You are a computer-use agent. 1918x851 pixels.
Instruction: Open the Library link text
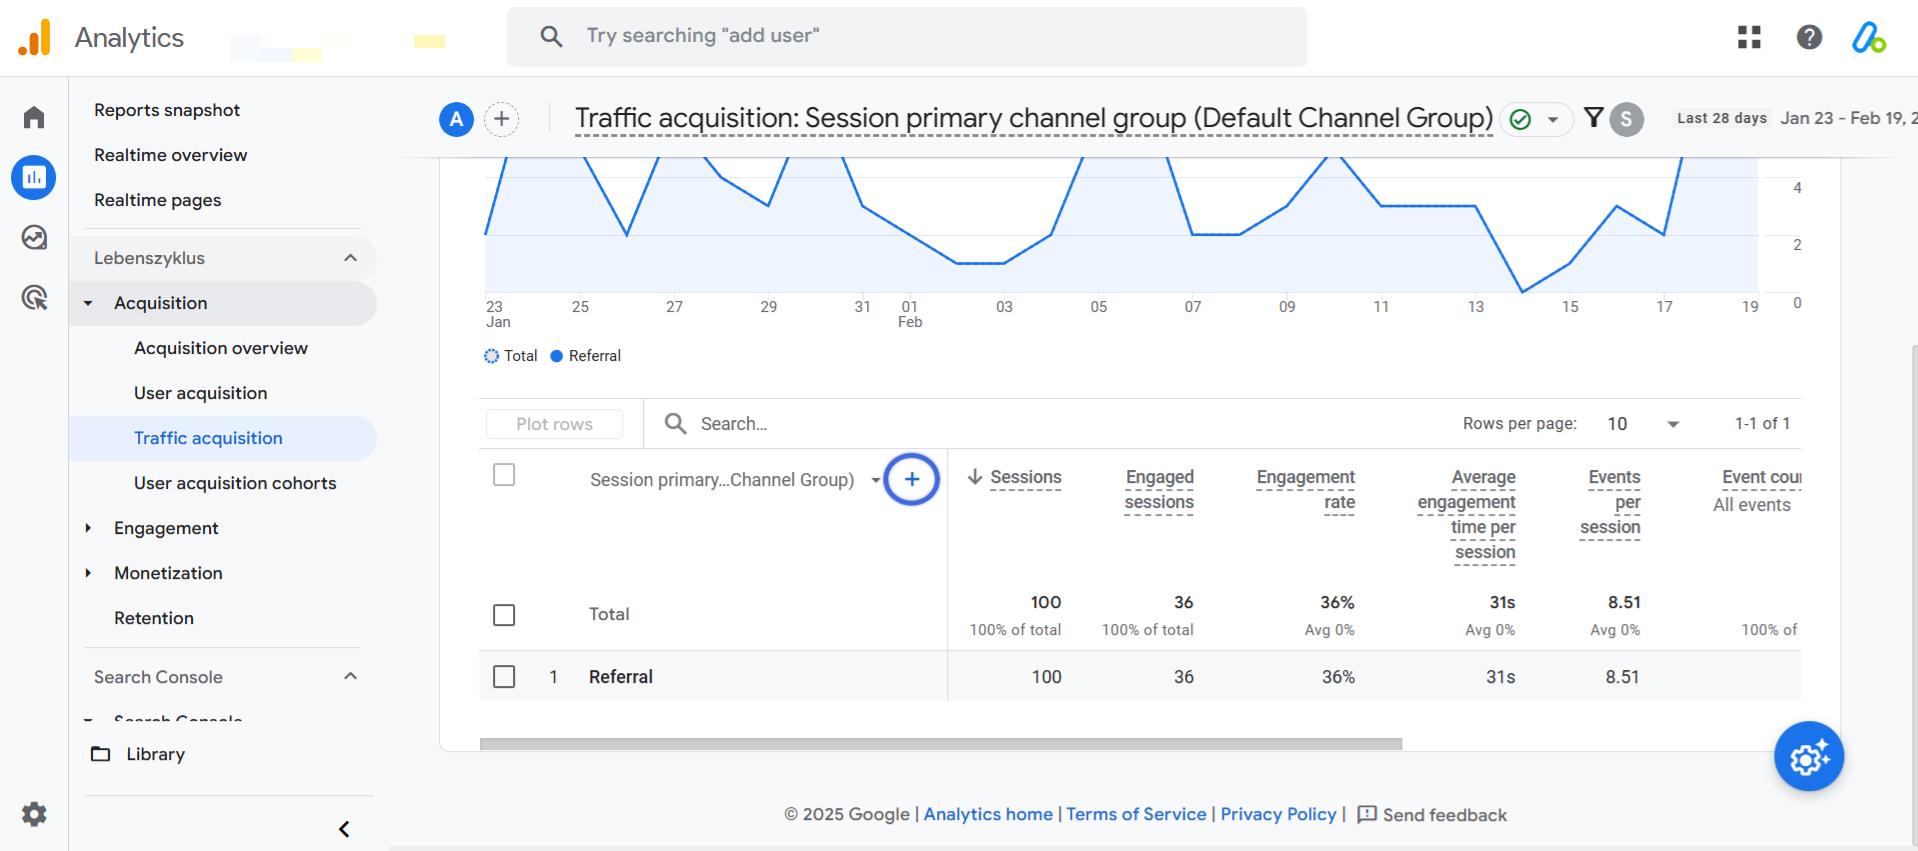click(x=156, y=754)
